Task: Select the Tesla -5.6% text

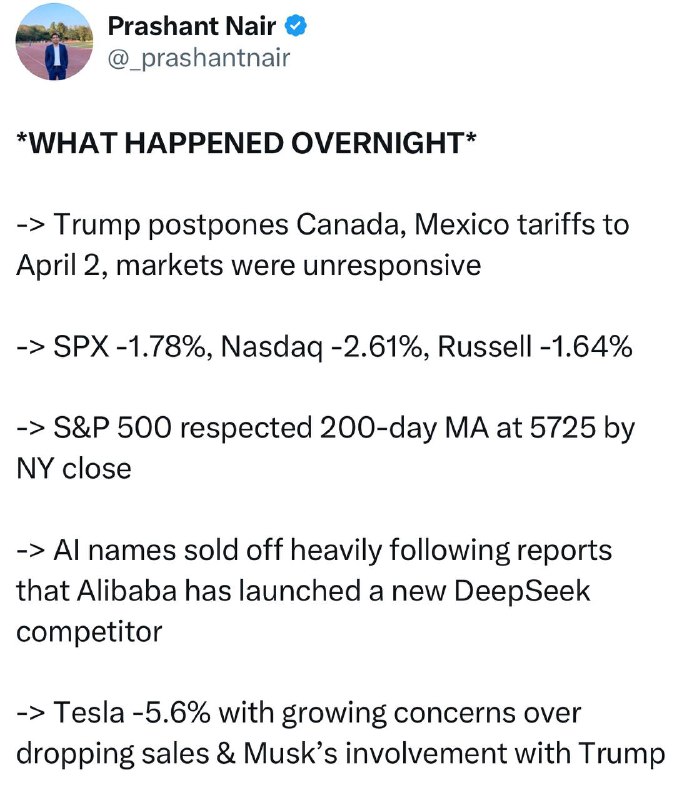Action: pos(132,713)
